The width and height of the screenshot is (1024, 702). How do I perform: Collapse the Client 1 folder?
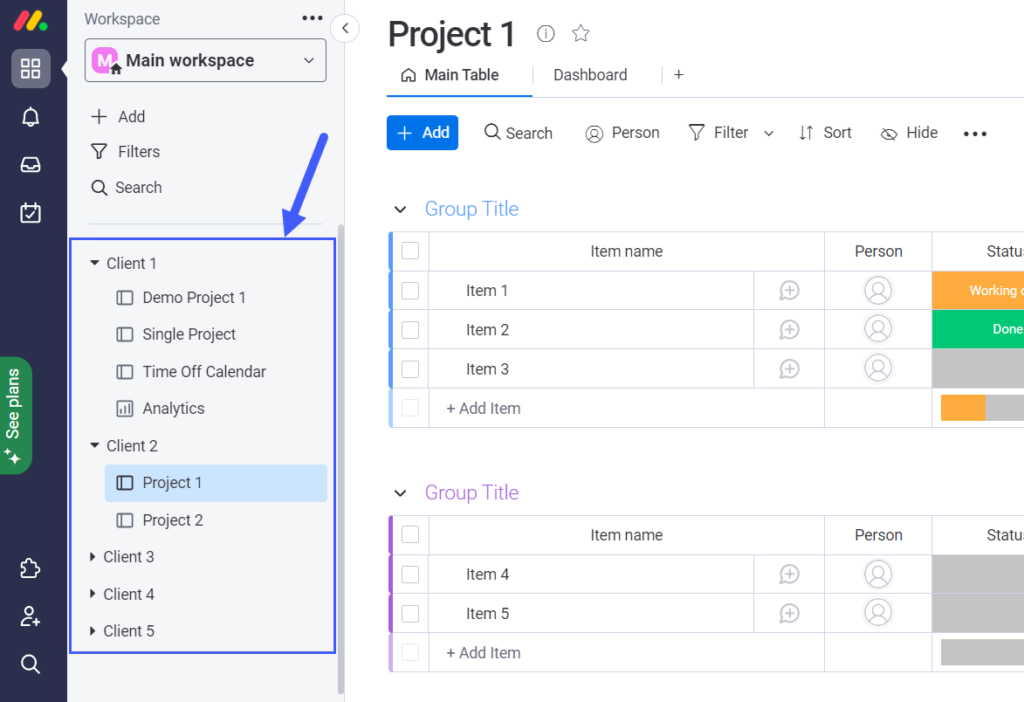95,263
